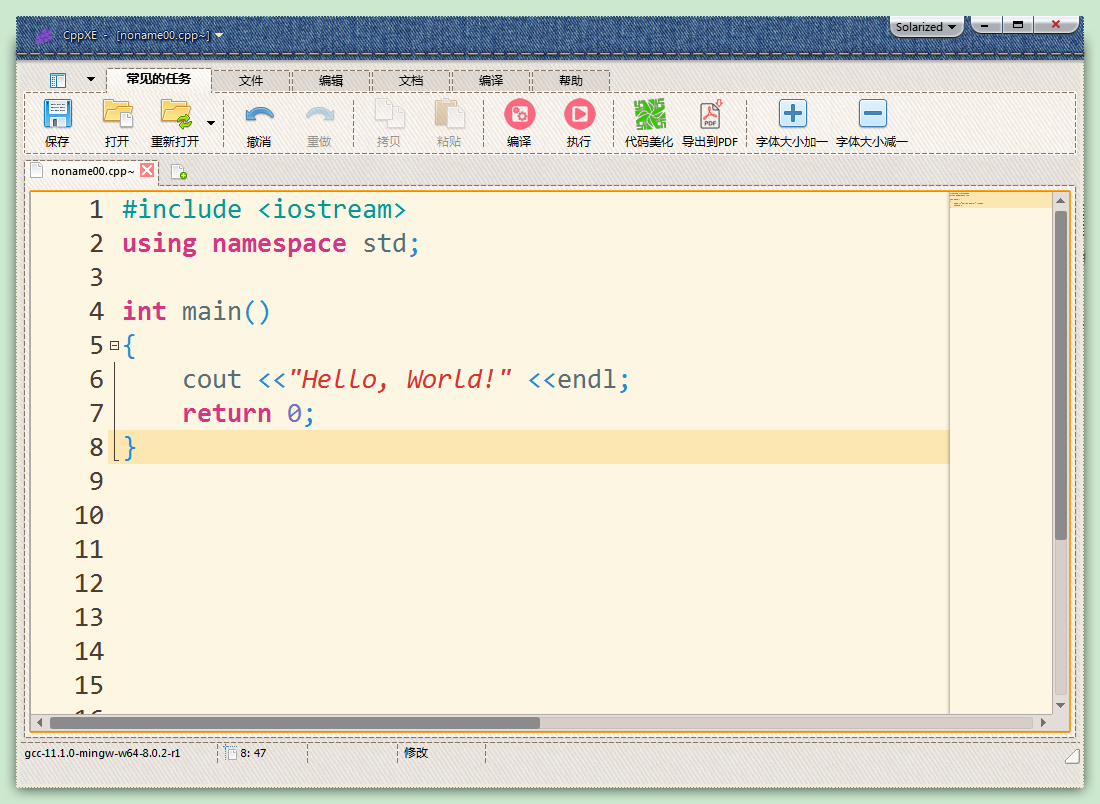The image size is (1100, 804).
Task: Click the Reopen (重新打开) folder icon
Action: [x=176, y=114]
